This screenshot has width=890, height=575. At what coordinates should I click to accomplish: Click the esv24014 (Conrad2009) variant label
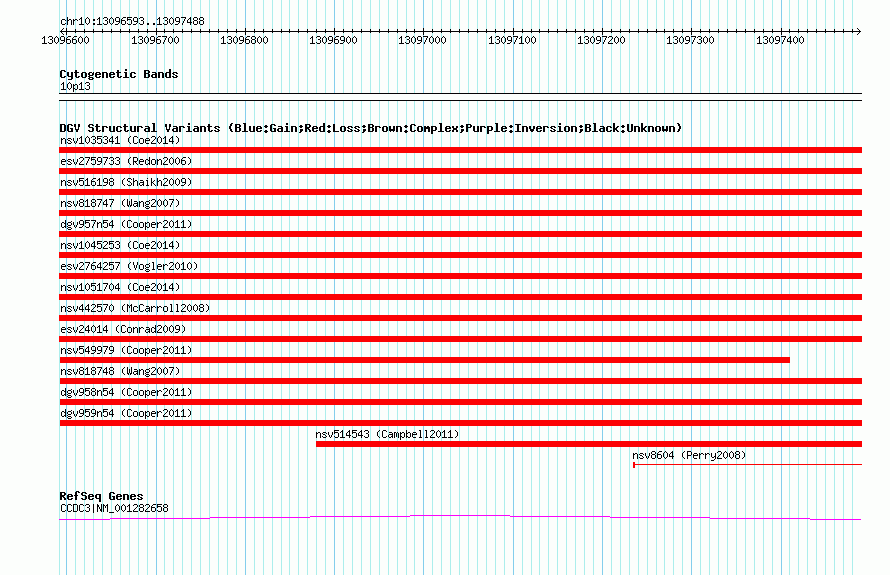[123, 329]
